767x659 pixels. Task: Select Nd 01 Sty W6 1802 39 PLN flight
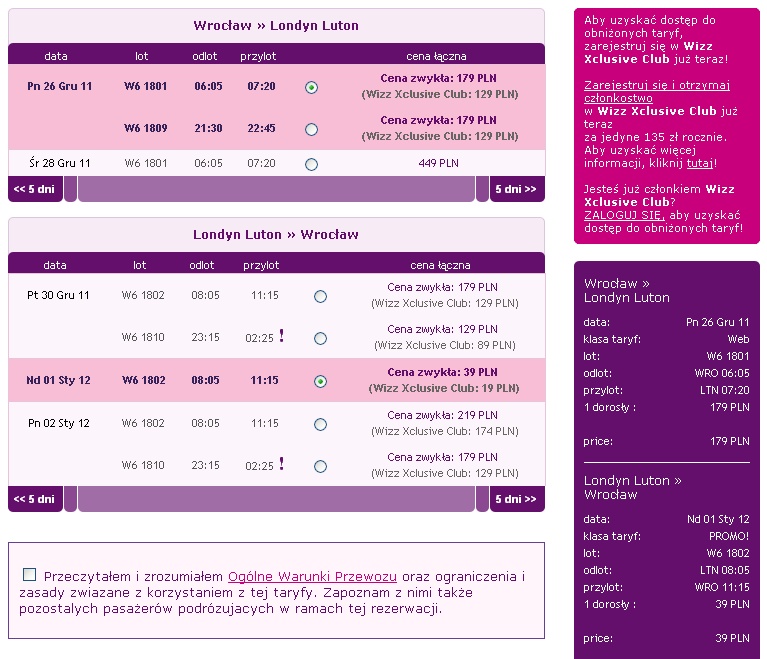[x=320, y=382]
